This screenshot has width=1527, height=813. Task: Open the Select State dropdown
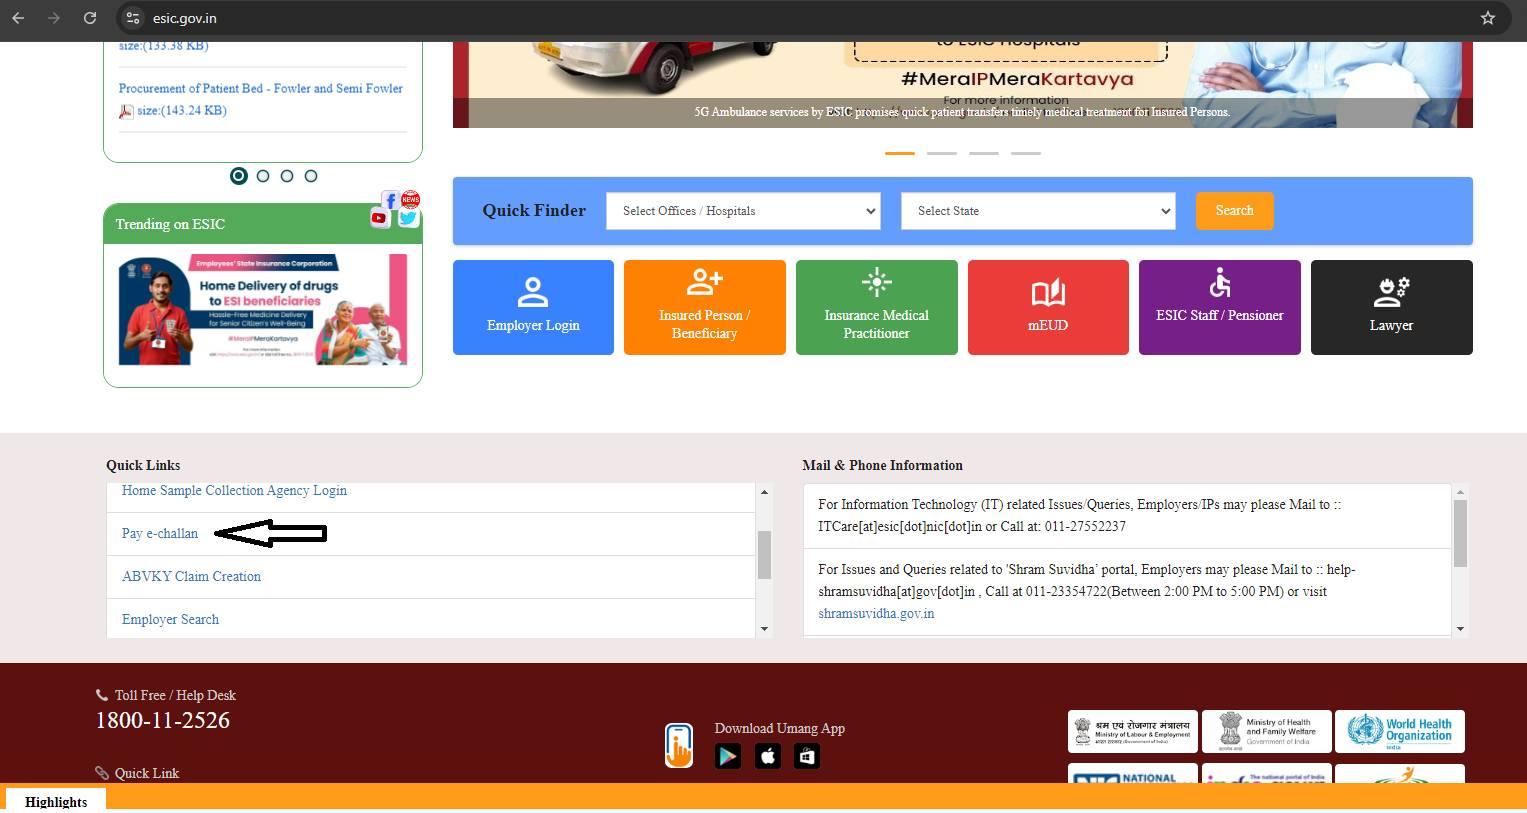pos(1037,211)
